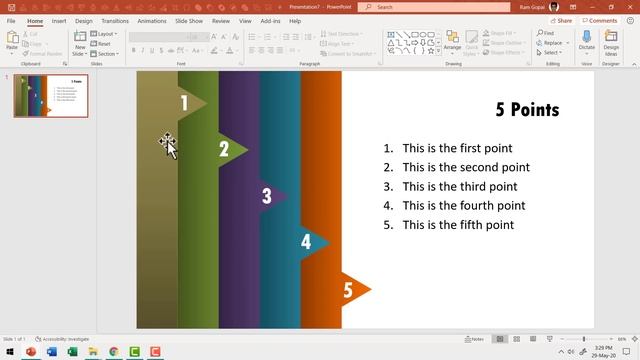
Task: Apply the font color swatch
Action: click(x=231, y=51)
